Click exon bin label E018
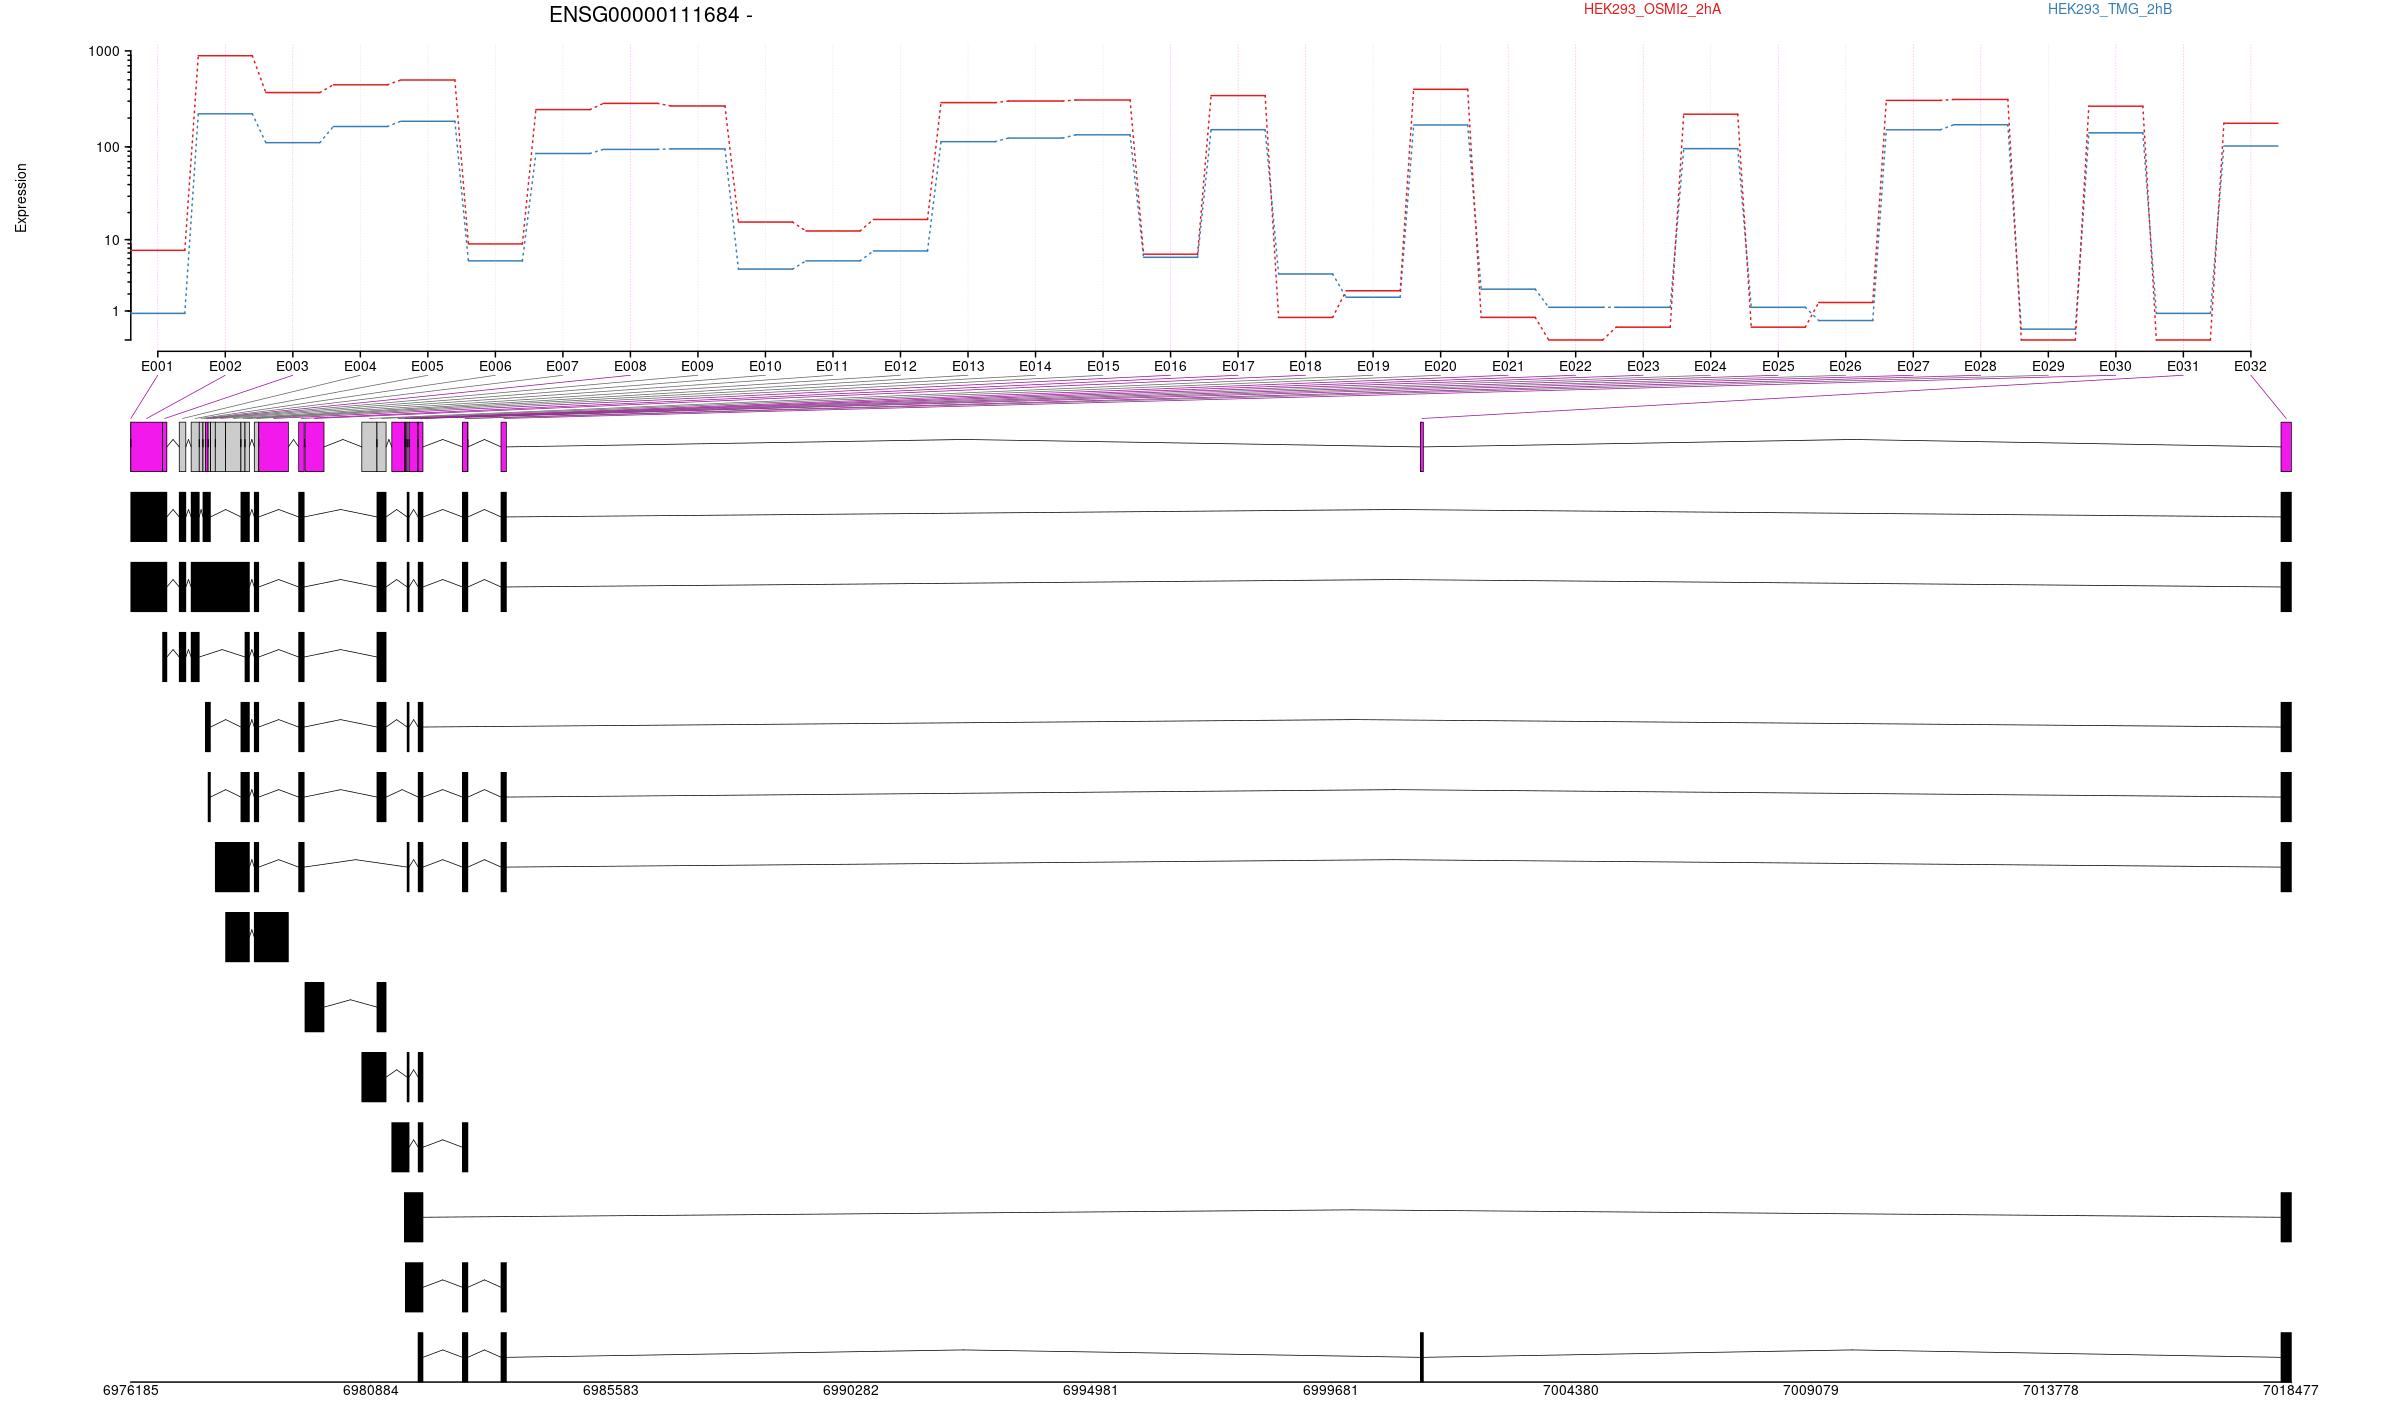This screenshot has width=2400, height=1410. click(1305, 366)
